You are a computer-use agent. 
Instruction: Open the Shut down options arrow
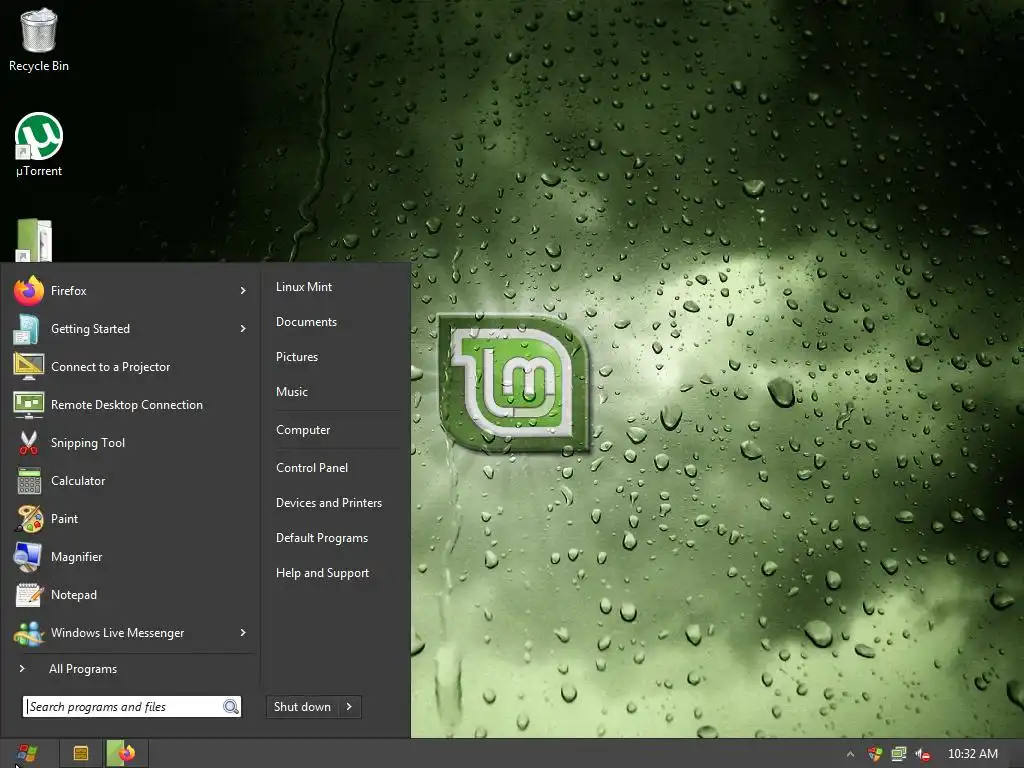point(349,707)
